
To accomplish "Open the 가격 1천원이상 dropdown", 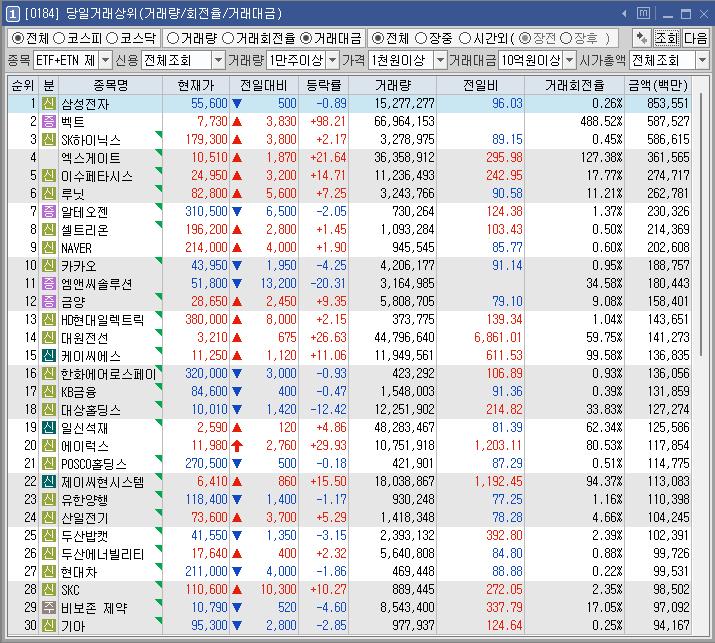I will [440, 60].
